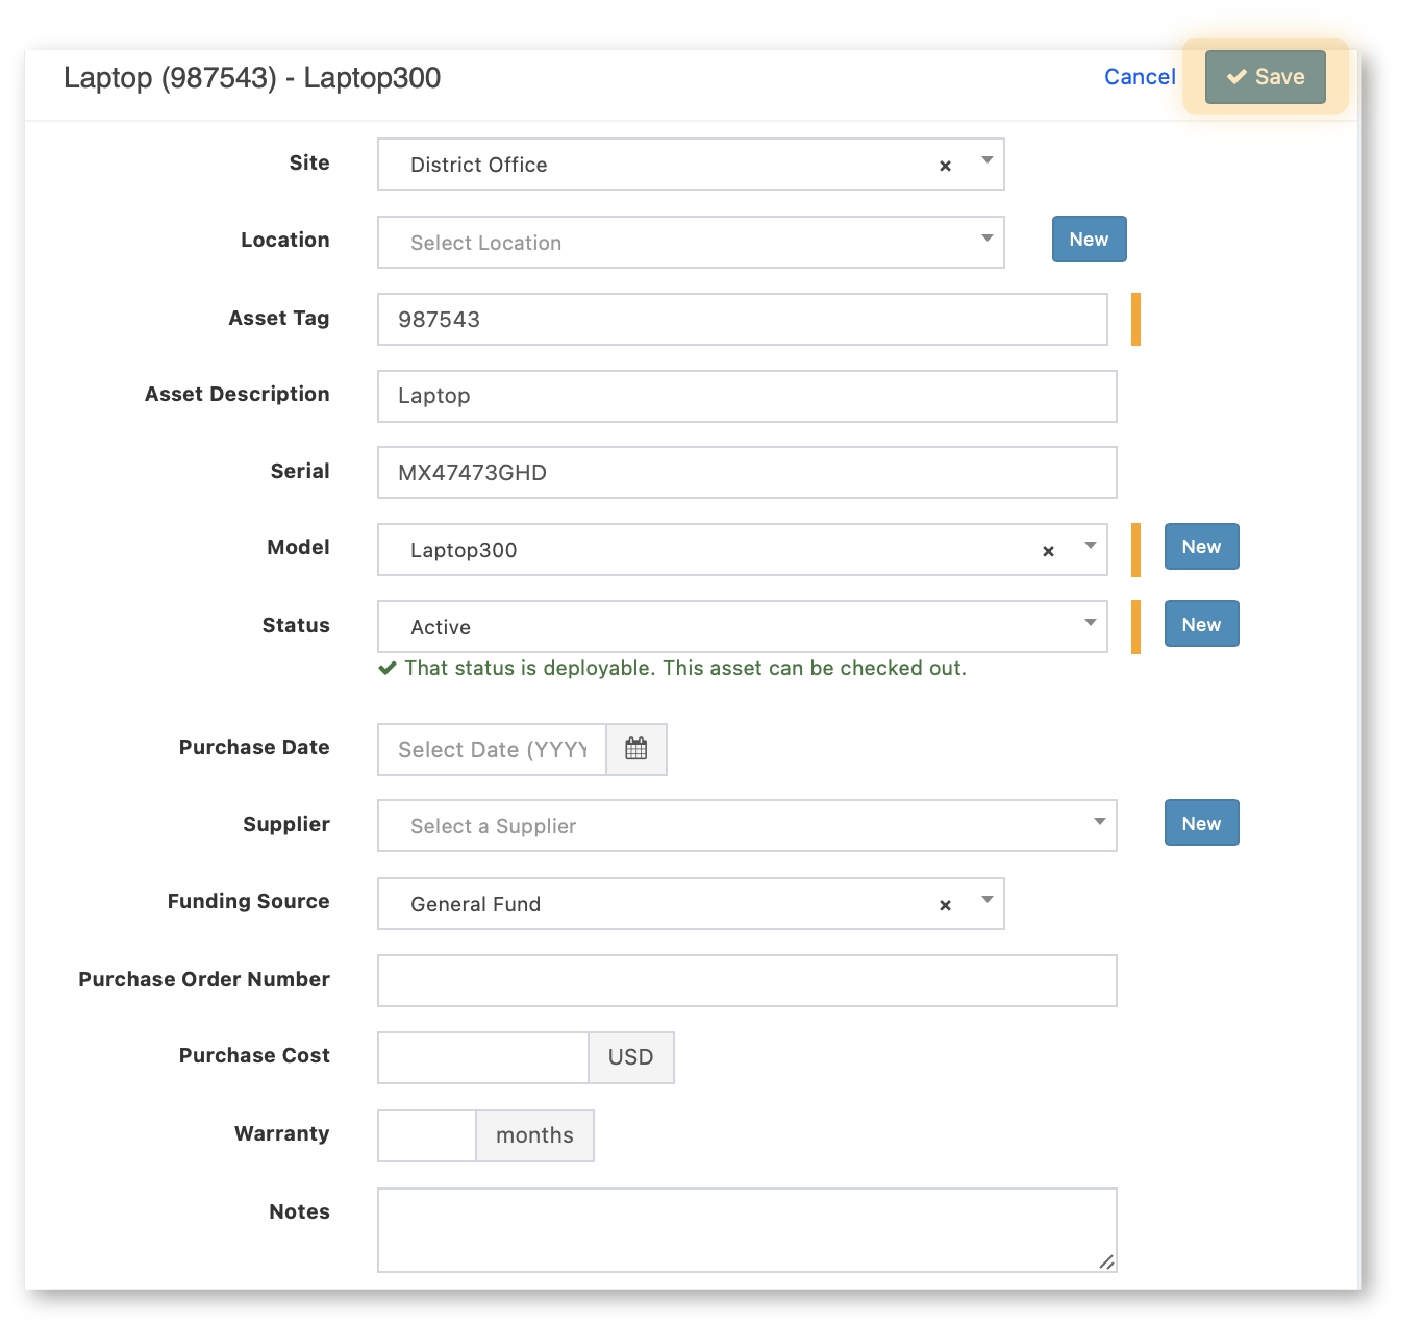Cancel editing the asset
The width and height of the screenshot is (1401, 1330).
pos(1139,77)
